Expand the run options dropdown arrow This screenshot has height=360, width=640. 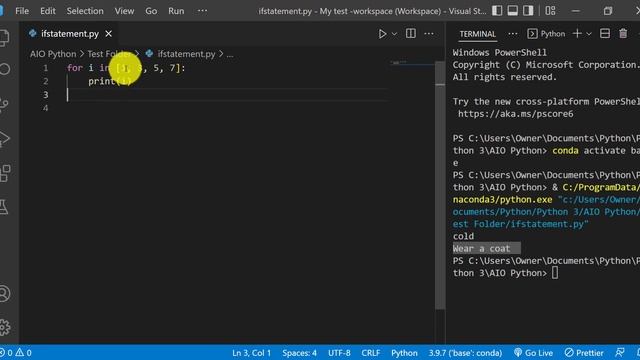pyautogui.click(x=394, y=34)
